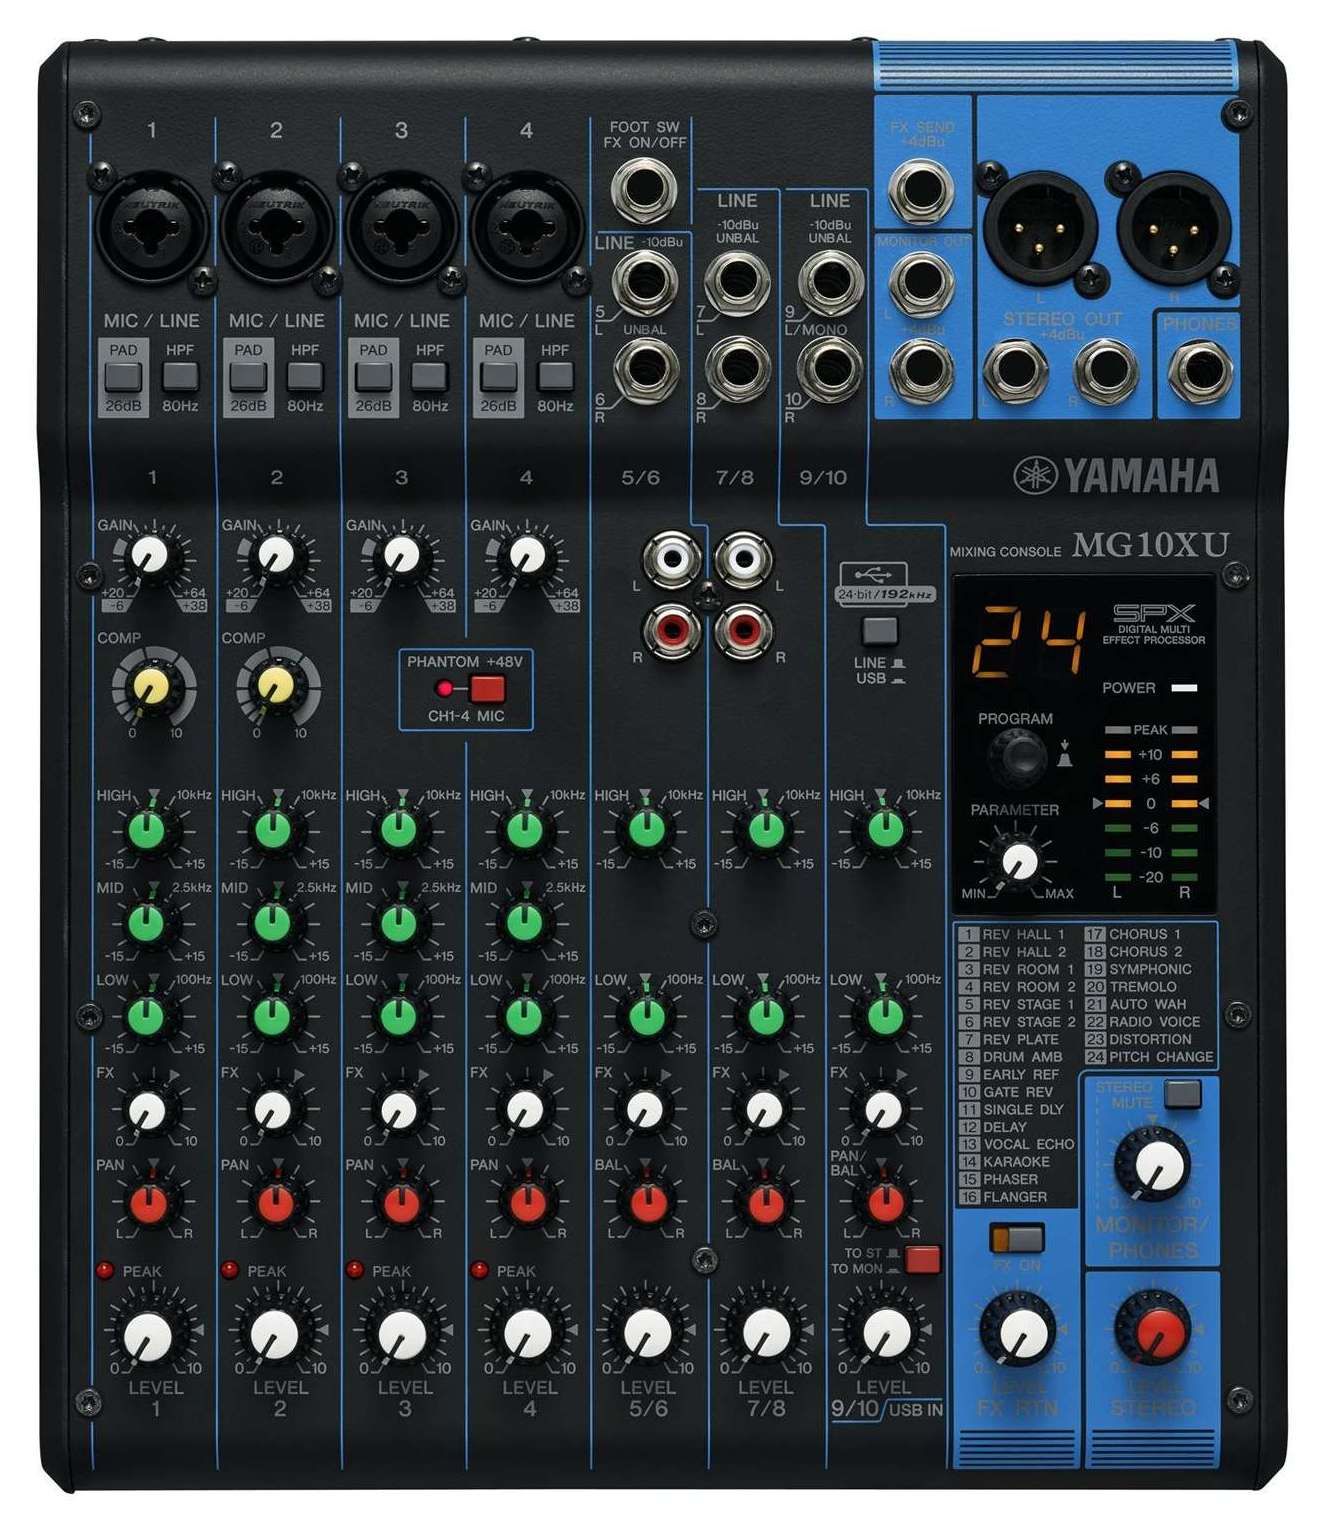Toggle the channel 1 PAD 26dB switch
The width and height of the screenshot is (1322, 1531).
(123, 377)
